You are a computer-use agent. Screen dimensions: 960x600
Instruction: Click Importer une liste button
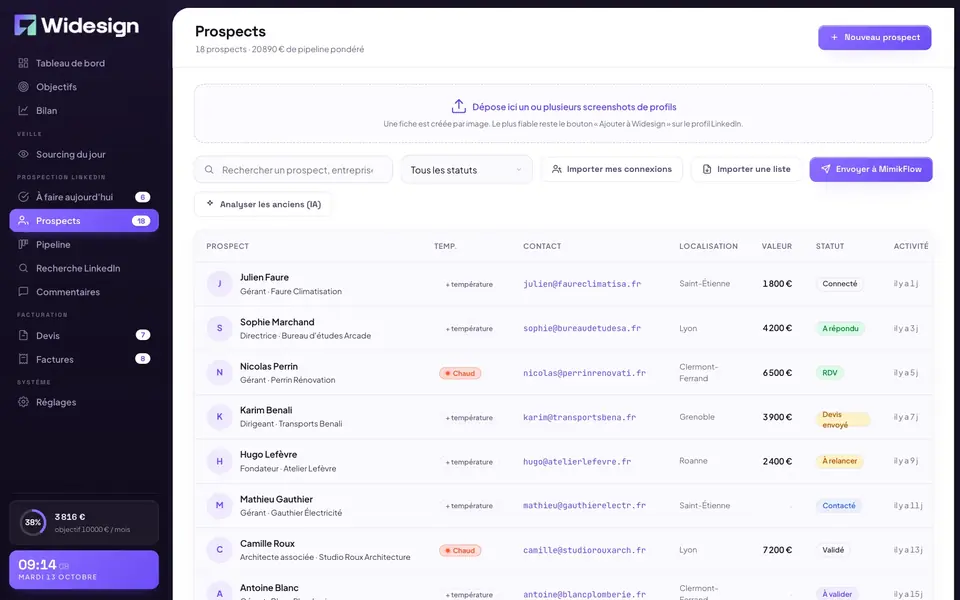[x=746, y=169]
